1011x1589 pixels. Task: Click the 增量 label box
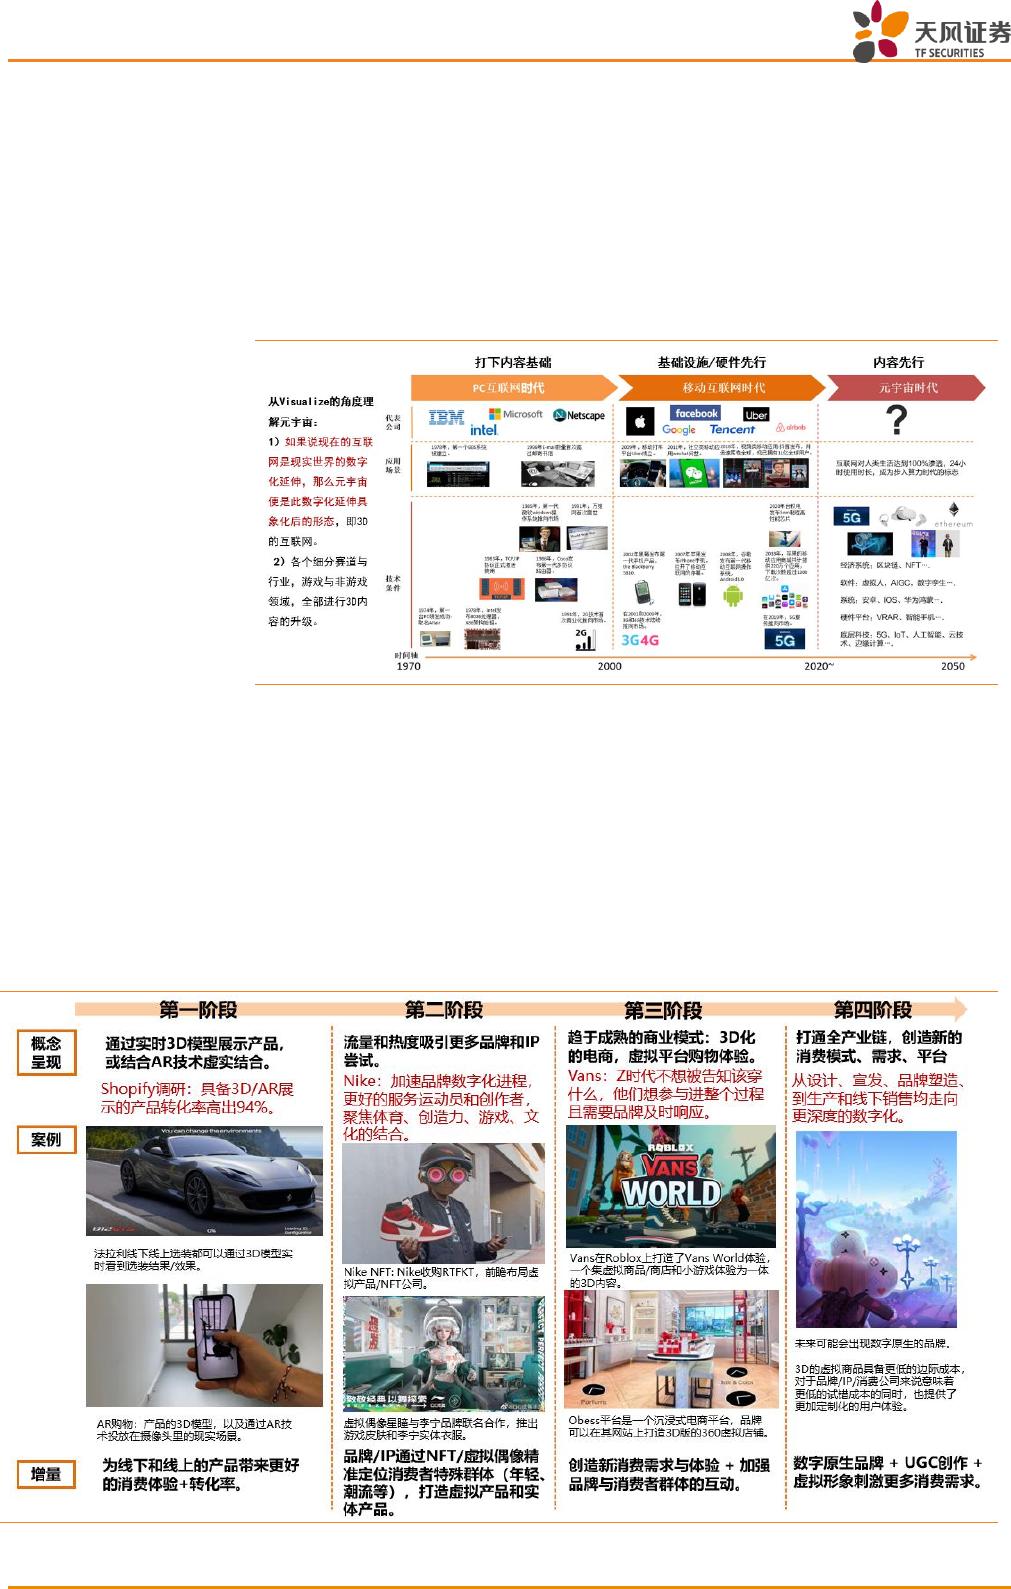tap(46, 1474)
